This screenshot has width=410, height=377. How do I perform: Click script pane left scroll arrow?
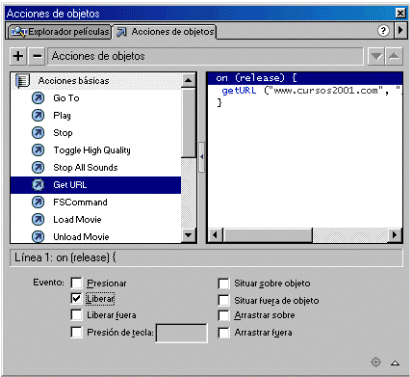coord(215,235)
